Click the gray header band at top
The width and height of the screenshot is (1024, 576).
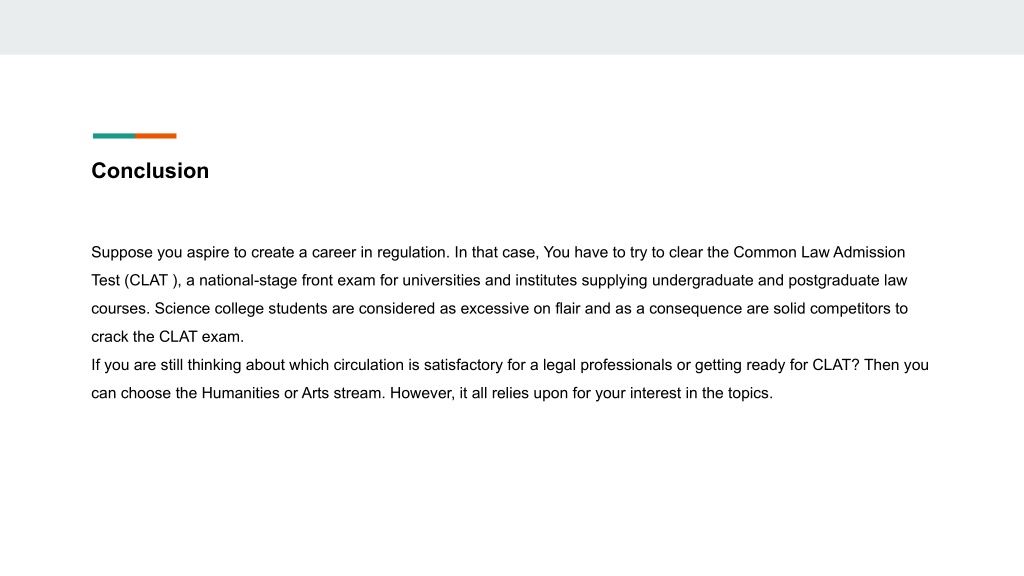[512, 27]
